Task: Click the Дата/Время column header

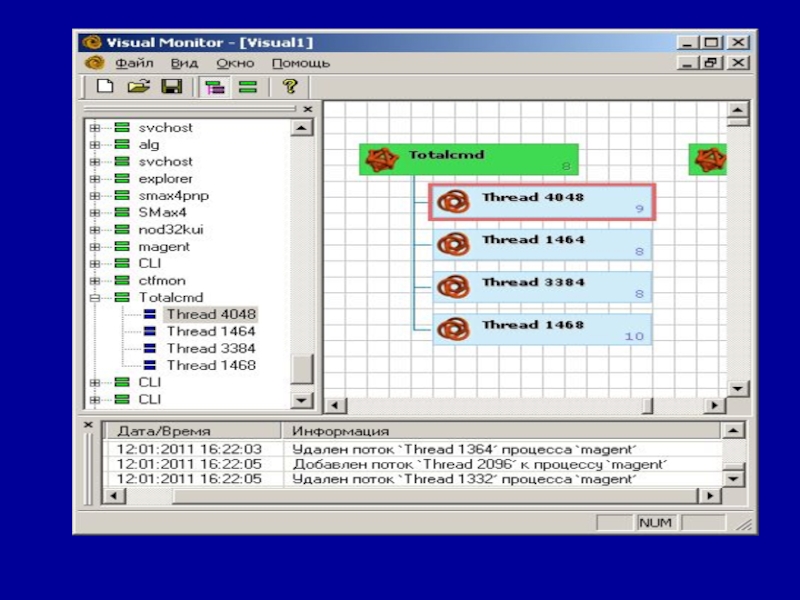Action: point(164,431)
